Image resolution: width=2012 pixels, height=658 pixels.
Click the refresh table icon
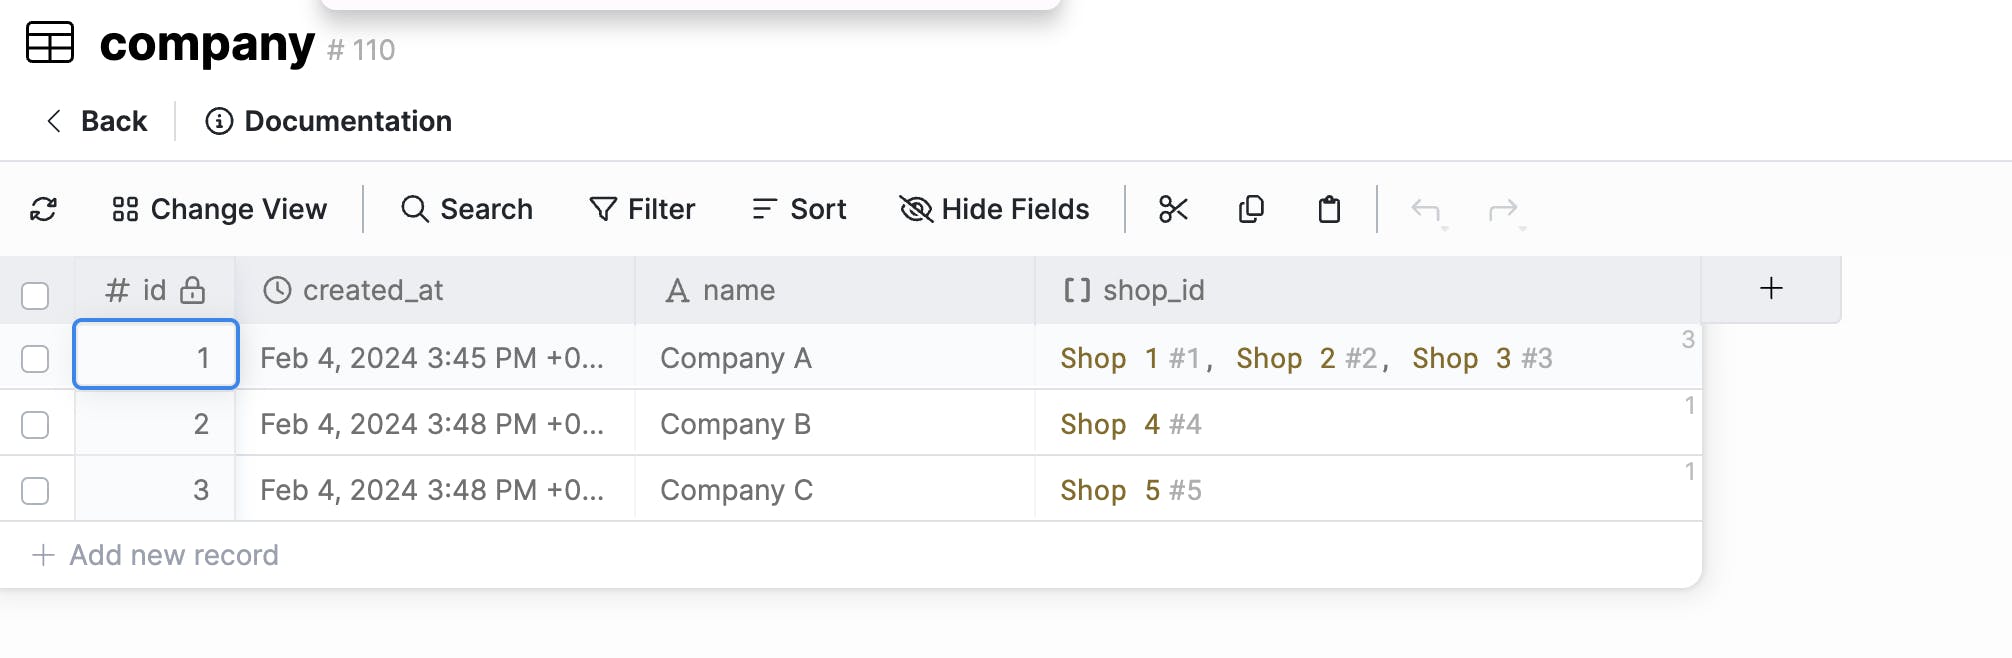43,209
